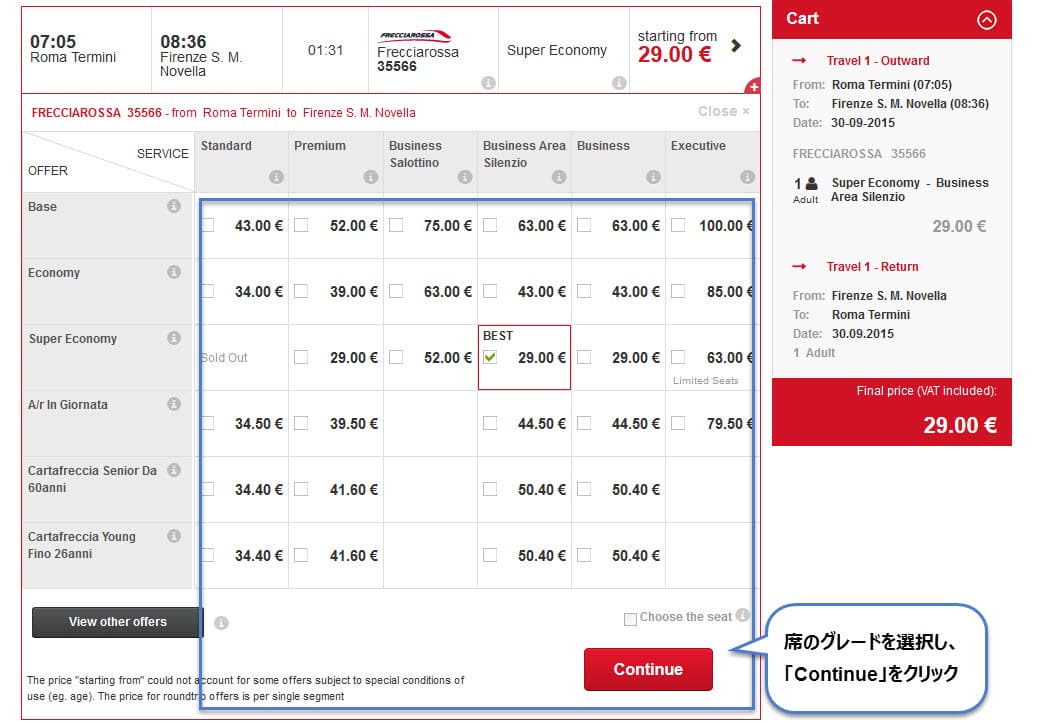Click 07:05 Roma Termini departure cell
Viewport: 1043px width, 723px height.
(86, 50)
